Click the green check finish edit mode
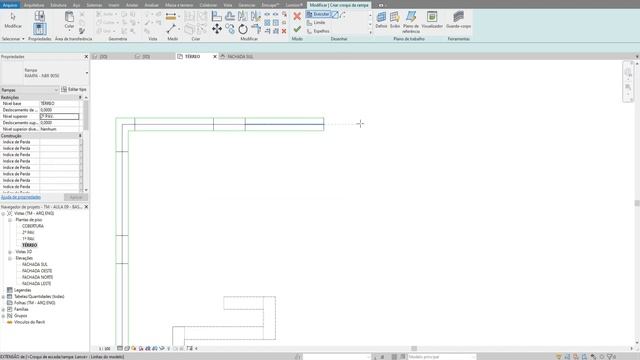640x360 pixels. 297,29
